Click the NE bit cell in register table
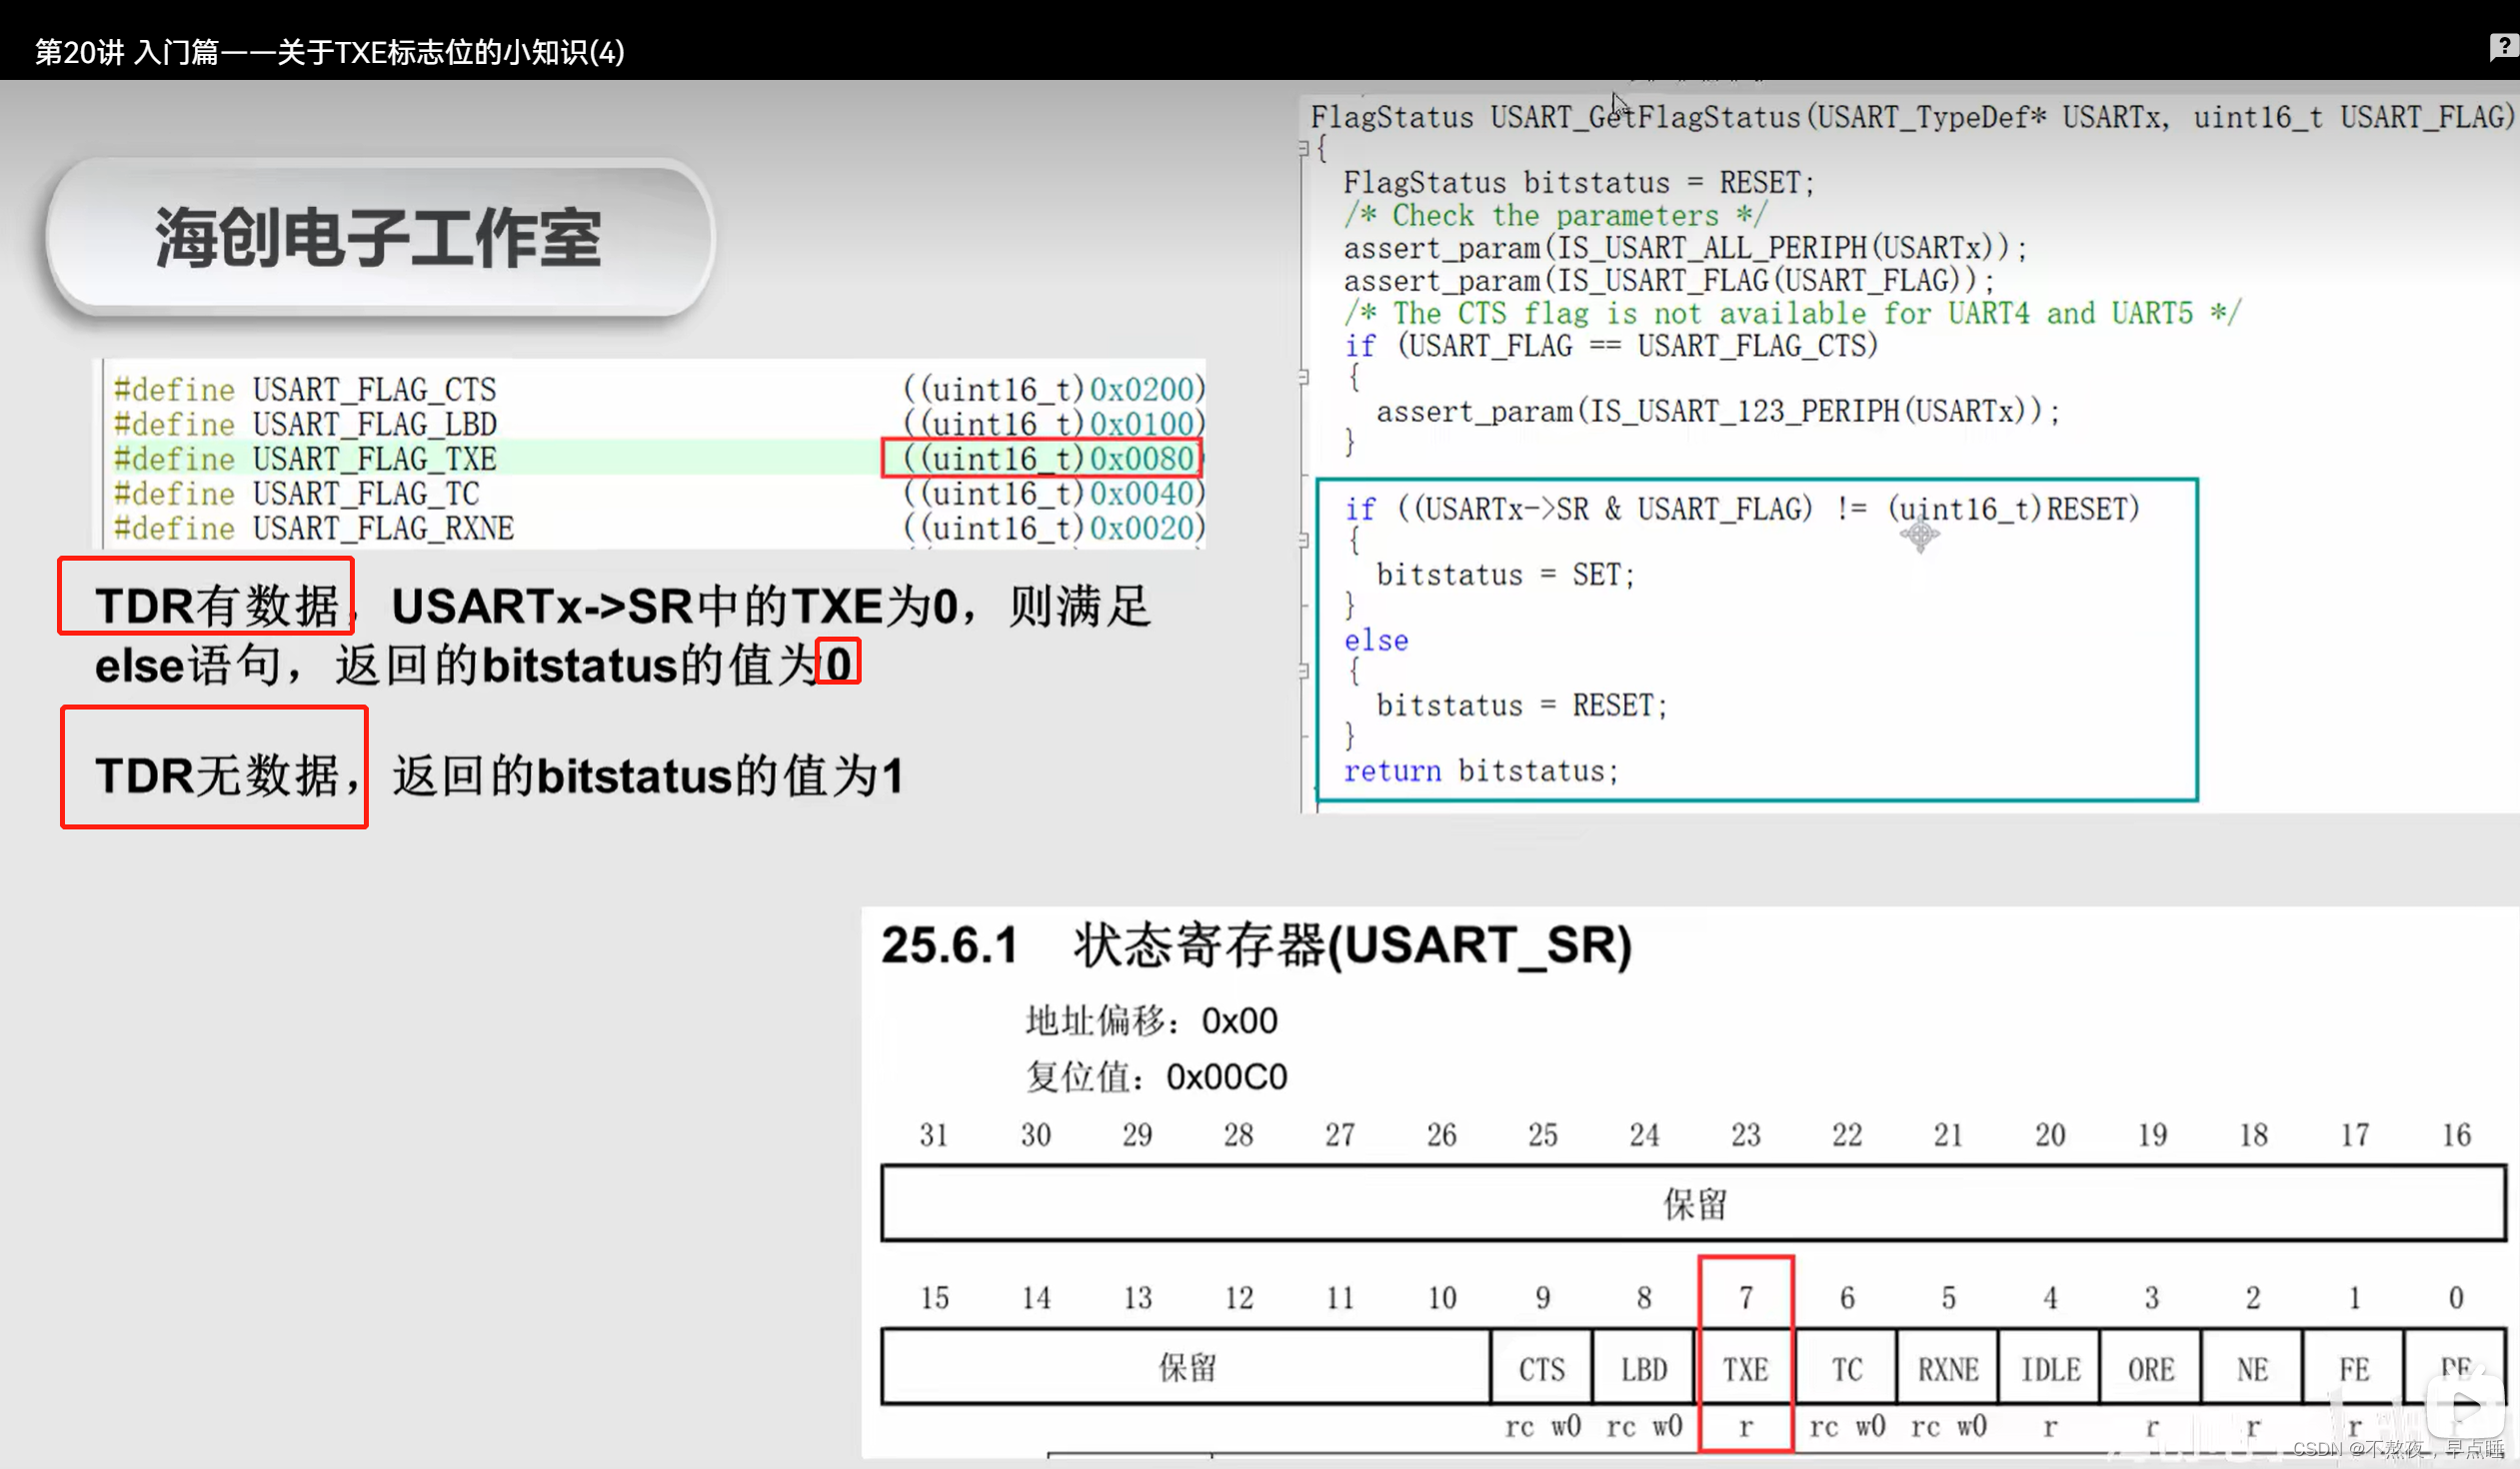Screen dimensions: 2520x1469 coord(2252,1367)
